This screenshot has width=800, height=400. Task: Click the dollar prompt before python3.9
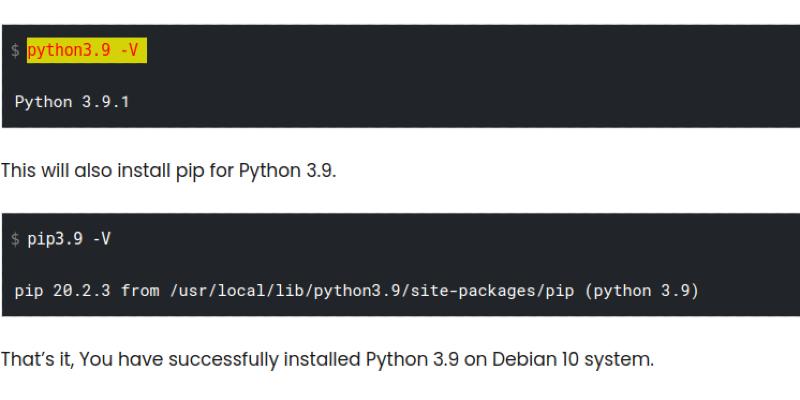tap(15, 51)
